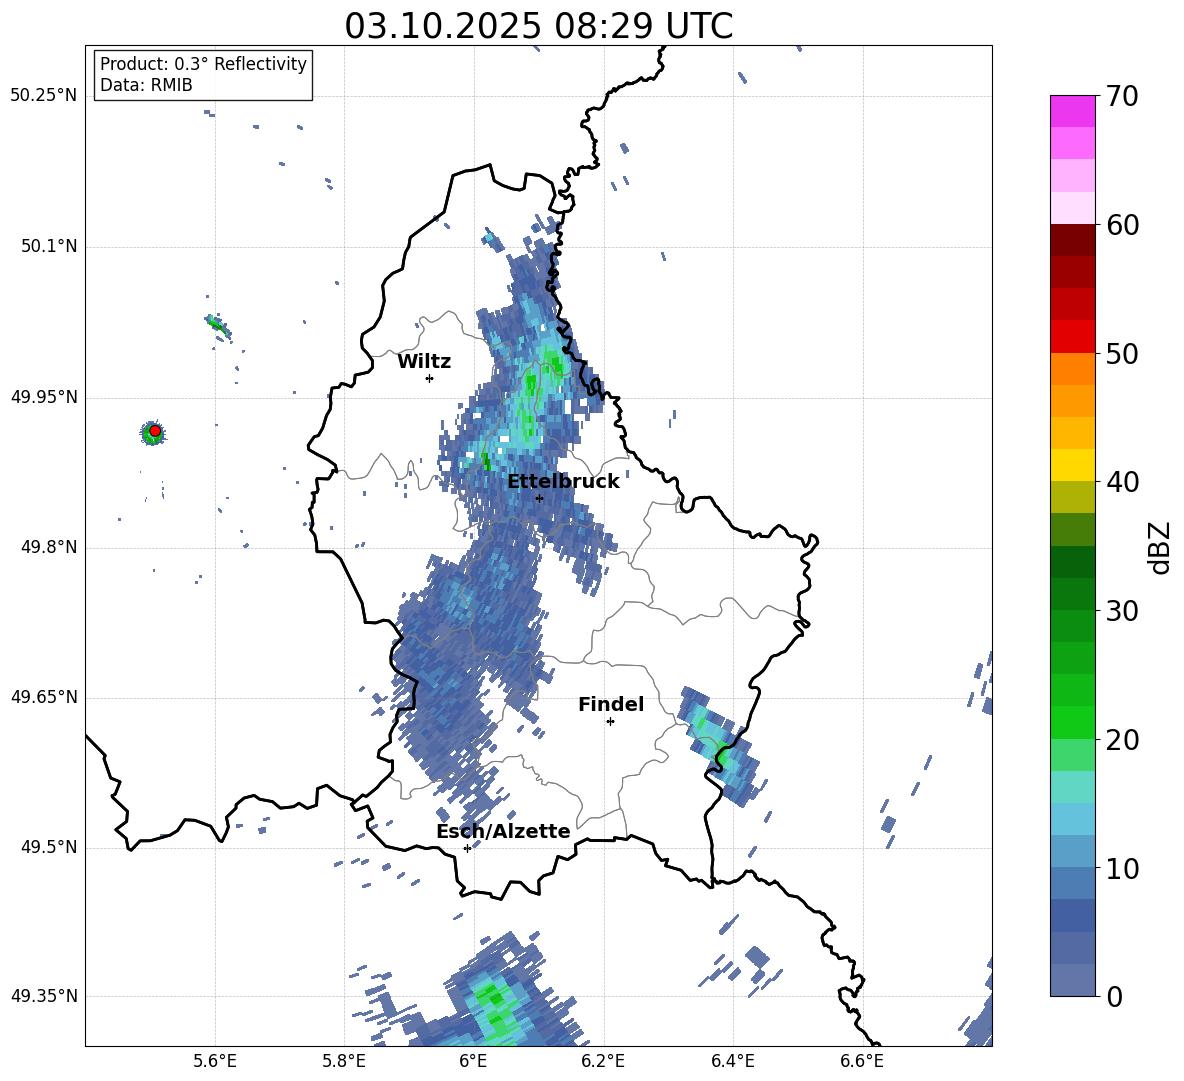Click the Ettelbruck city label

[x=563, y=481]
